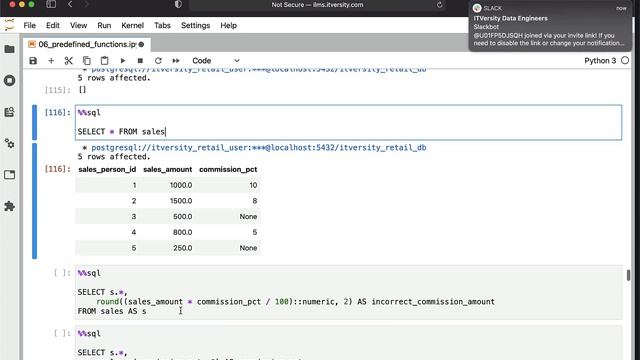Image resolution: width=640 pixels, height=360 pixels.
Task: Open the Settings menu
Action: click(195, 25)
